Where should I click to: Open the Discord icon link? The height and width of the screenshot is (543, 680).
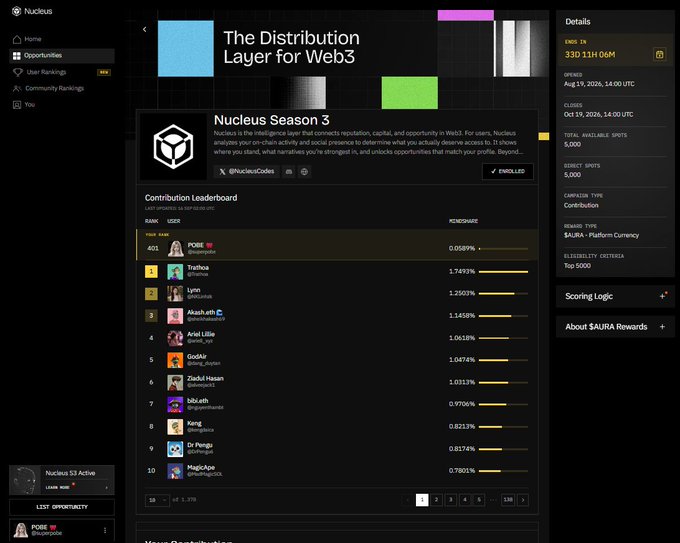[x=289, y=172]
